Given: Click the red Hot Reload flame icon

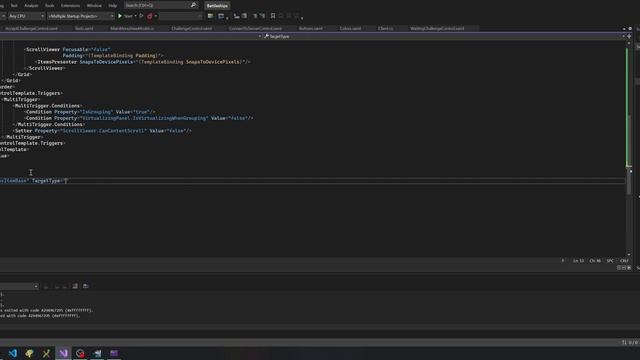Looking at the screenshot, I should (x=150, y=16).
